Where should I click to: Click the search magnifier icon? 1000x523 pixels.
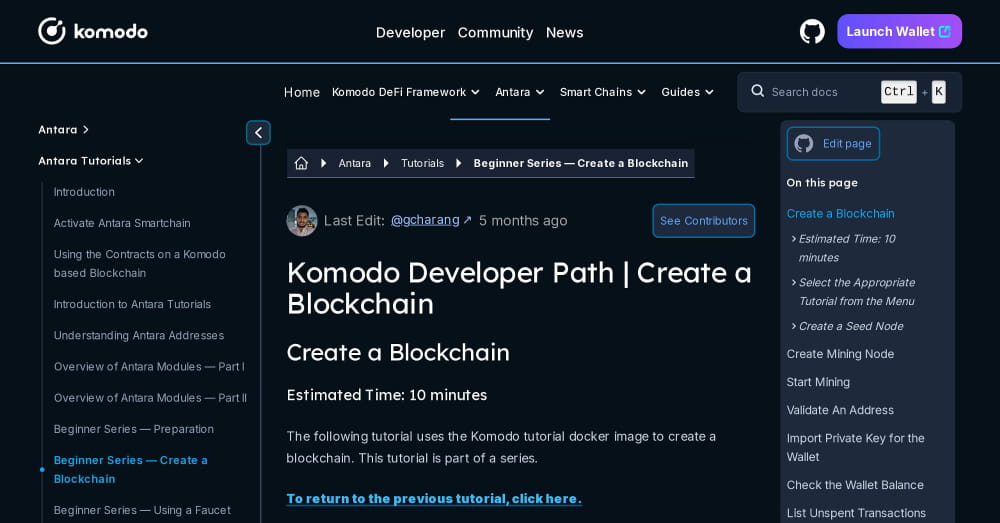tap(758, 91)
